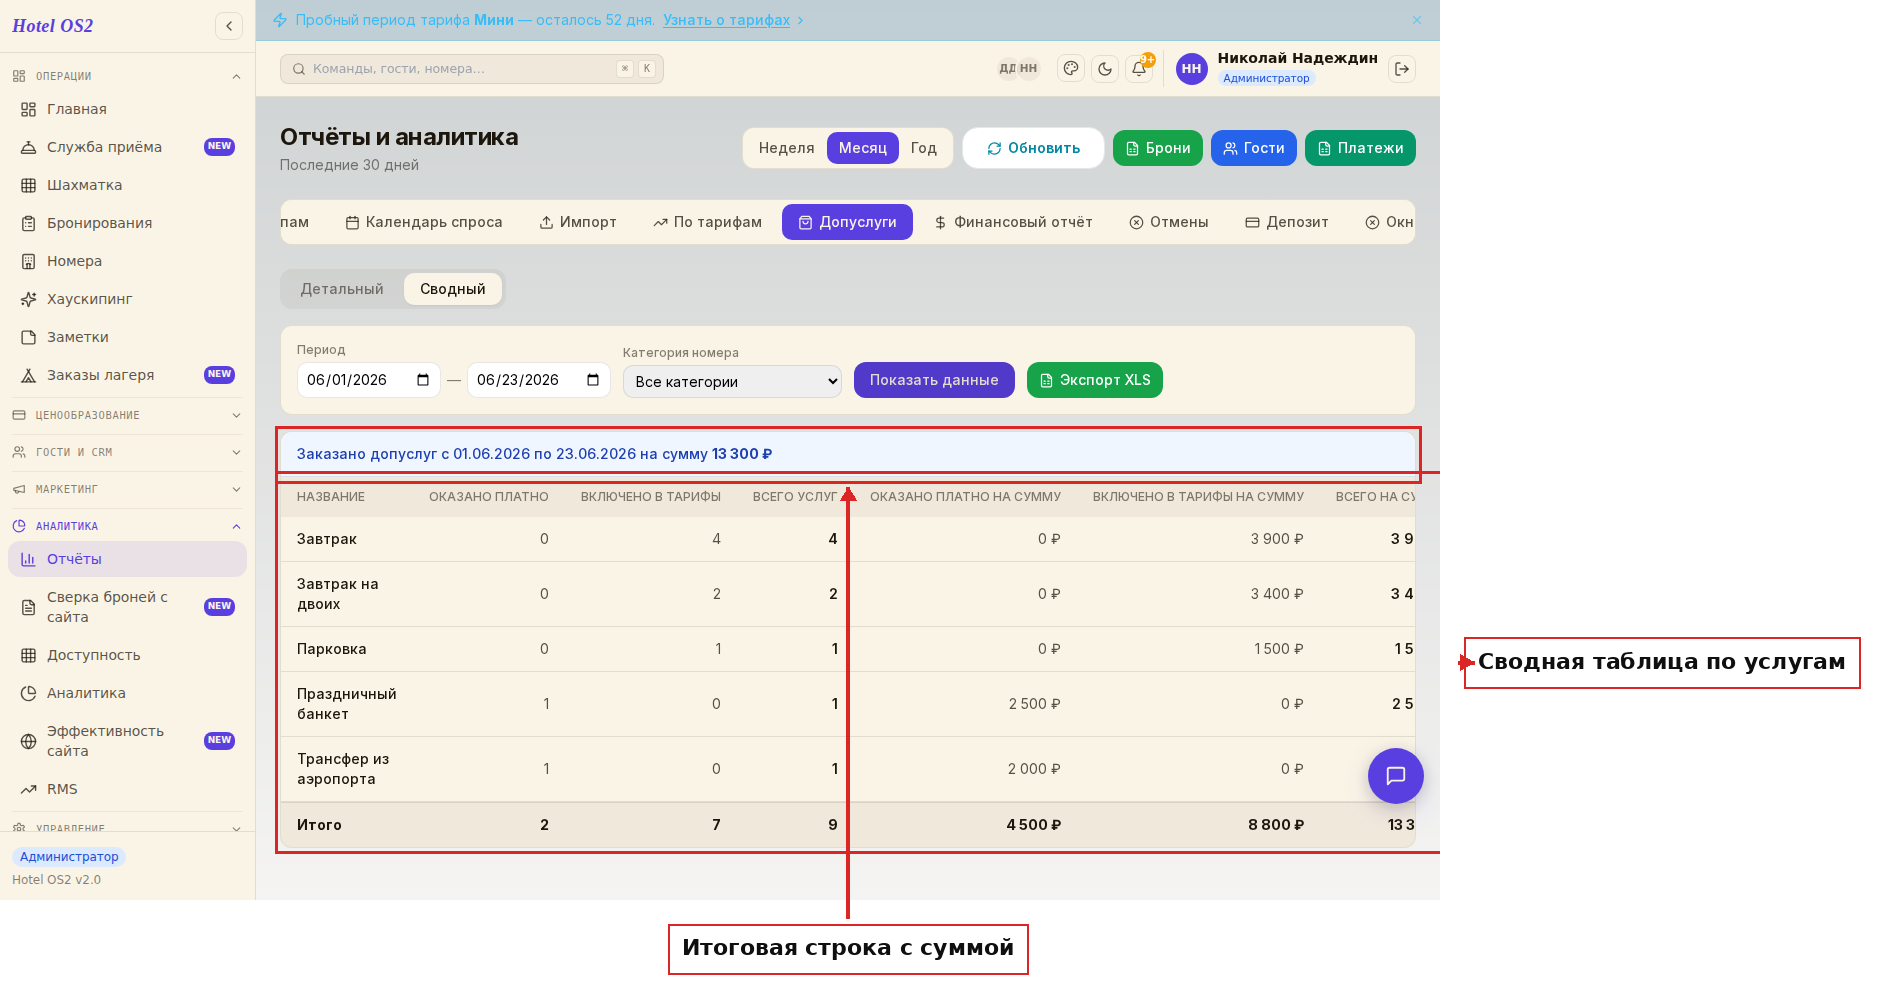Open the Отмены tab
1884x998 pixels.
point(1169,222)
